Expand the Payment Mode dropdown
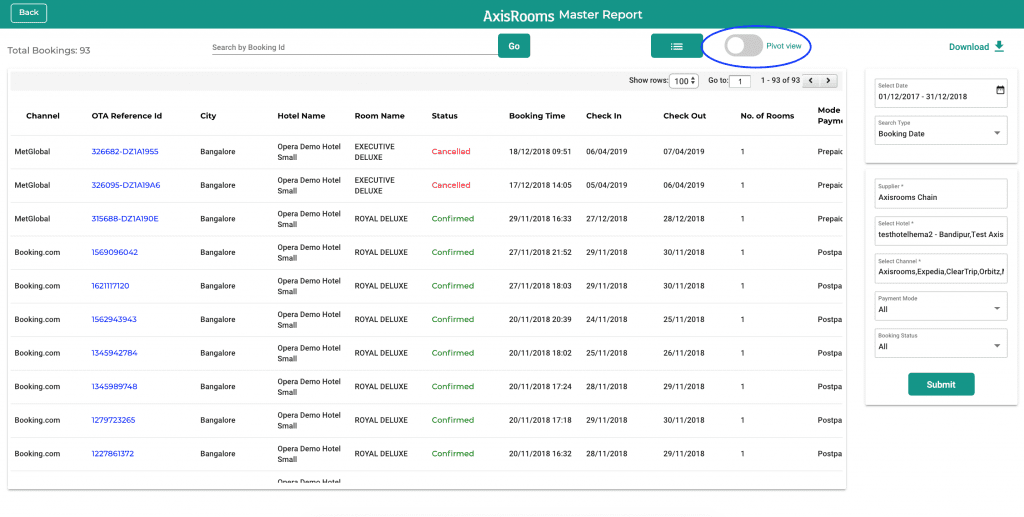This screenshot has width=1024, height=517. click(x=941, y=306)
